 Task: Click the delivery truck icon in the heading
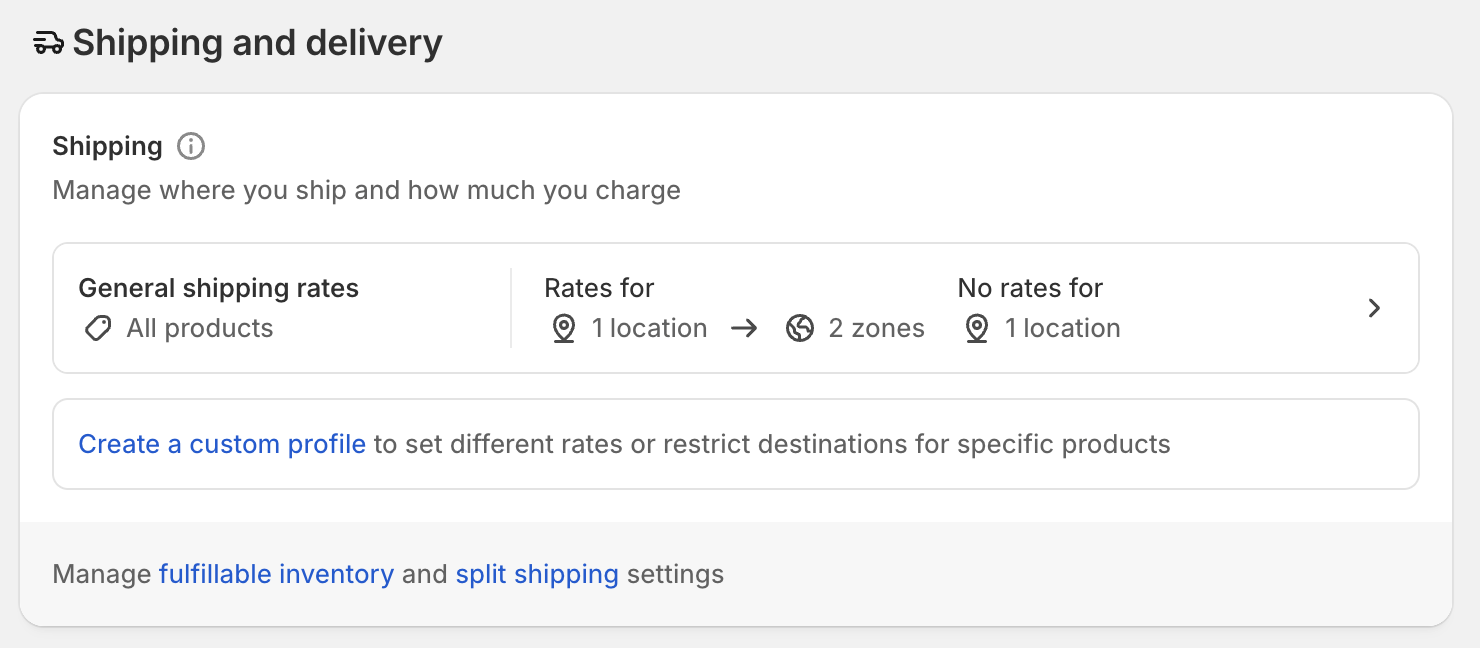tap(48, 43)
